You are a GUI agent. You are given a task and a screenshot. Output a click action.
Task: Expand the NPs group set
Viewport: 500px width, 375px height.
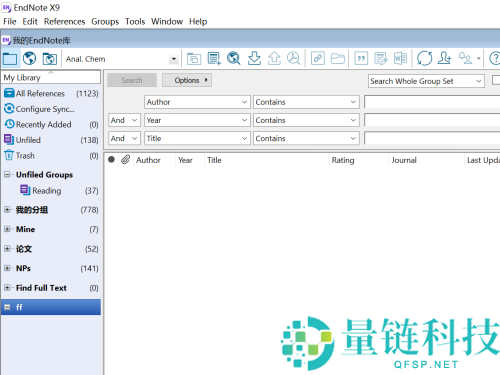[x=7, y=268]
